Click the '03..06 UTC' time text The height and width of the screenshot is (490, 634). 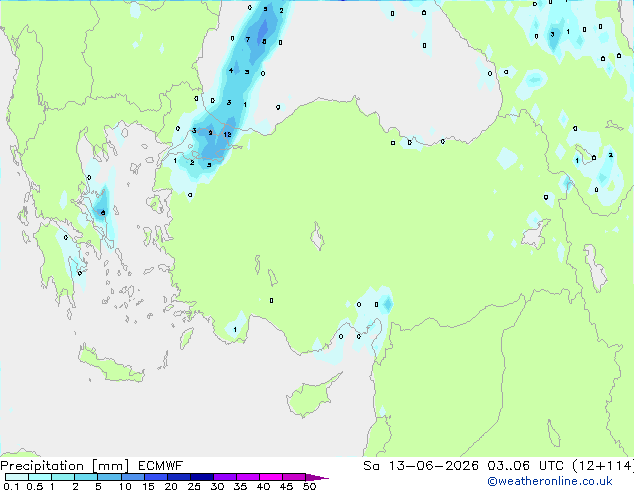[525, 466]
